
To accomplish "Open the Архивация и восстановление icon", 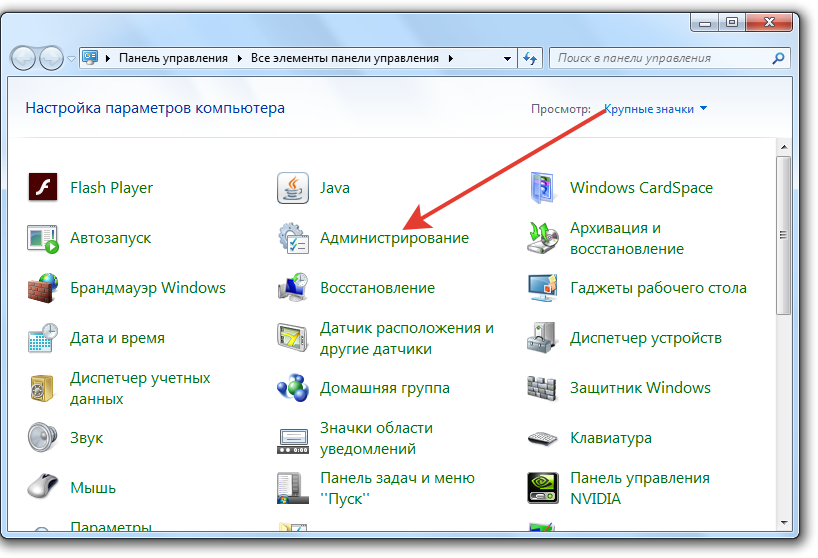I will click(x=543, y=238).
